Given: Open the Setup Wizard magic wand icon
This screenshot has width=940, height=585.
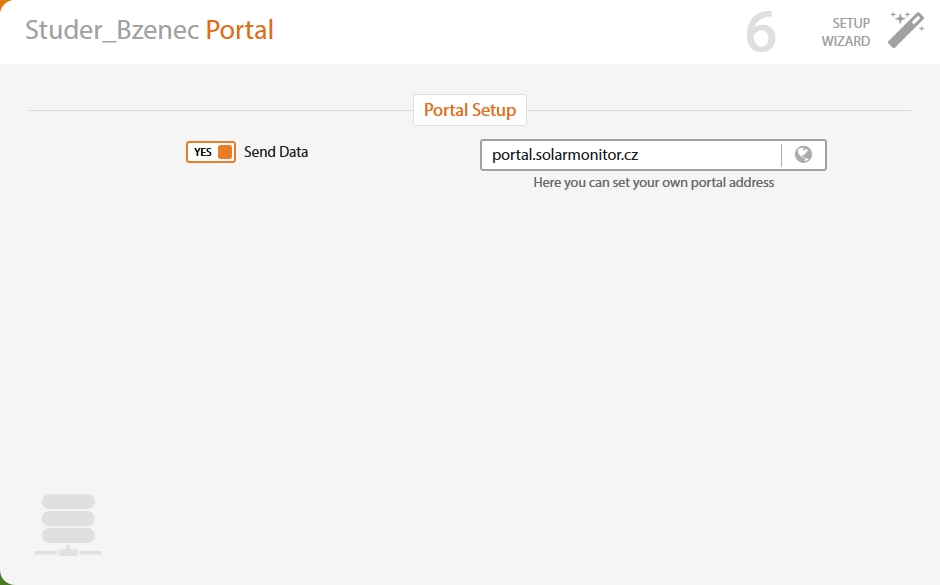Looking at the screenshot, I should point(906,30).
